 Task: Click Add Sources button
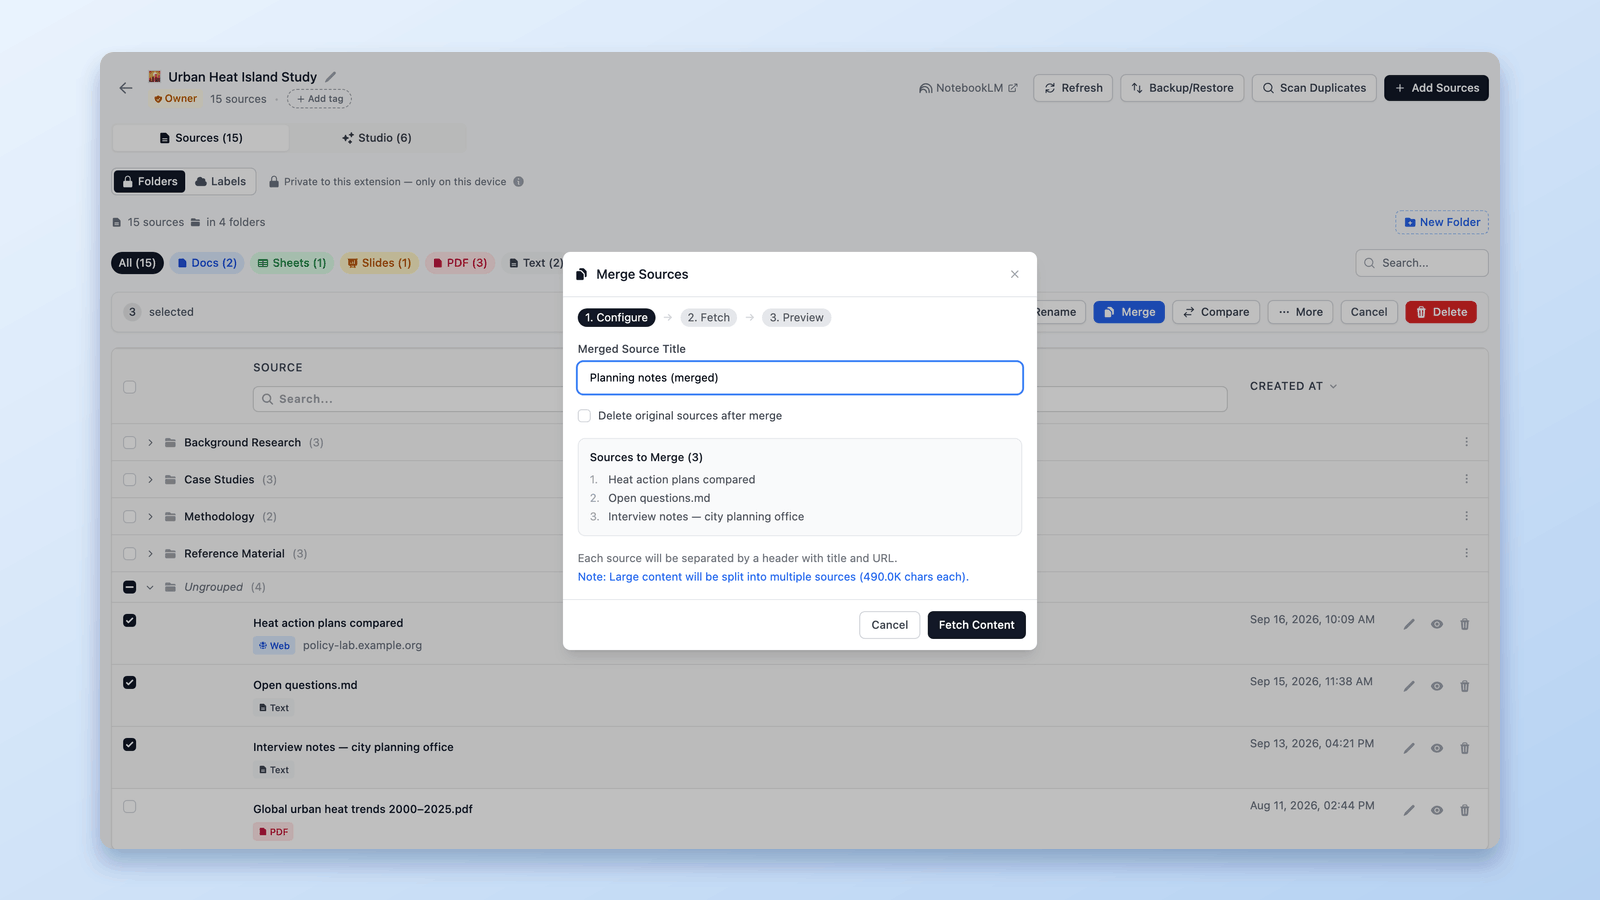[x=1436, y=88]
